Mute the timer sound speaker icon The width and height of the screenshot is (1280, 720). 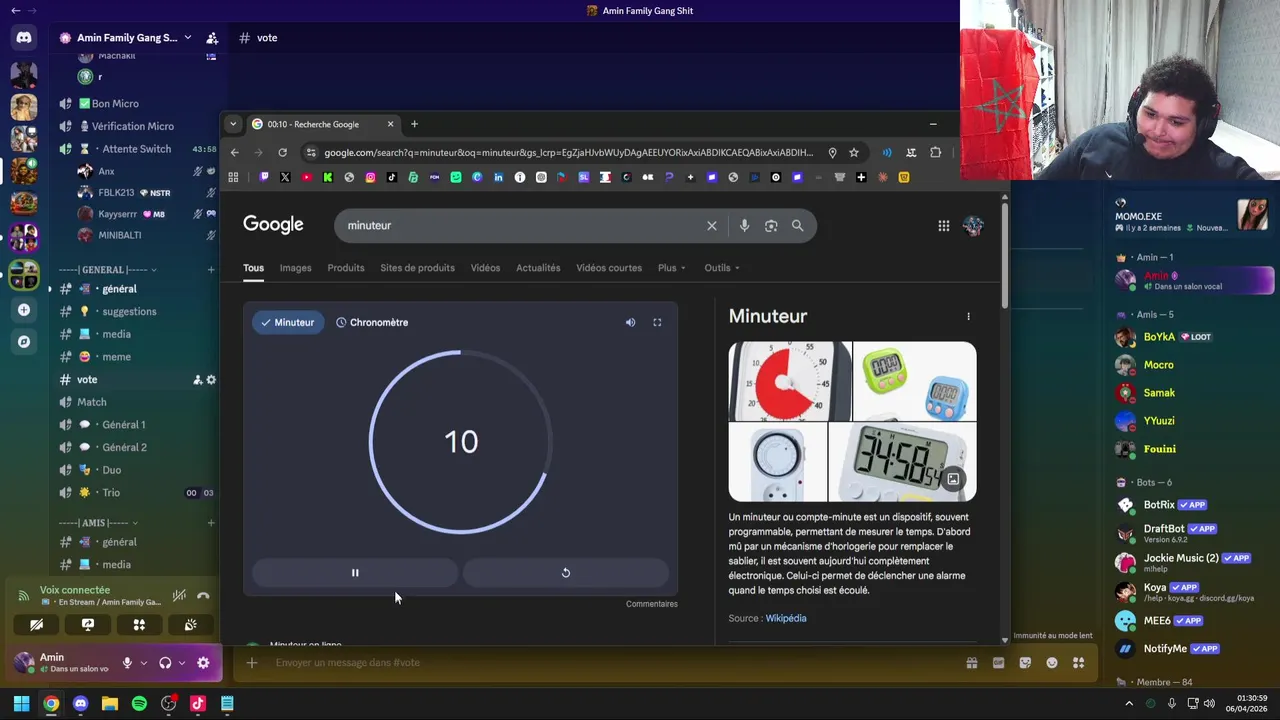(630, 322)
